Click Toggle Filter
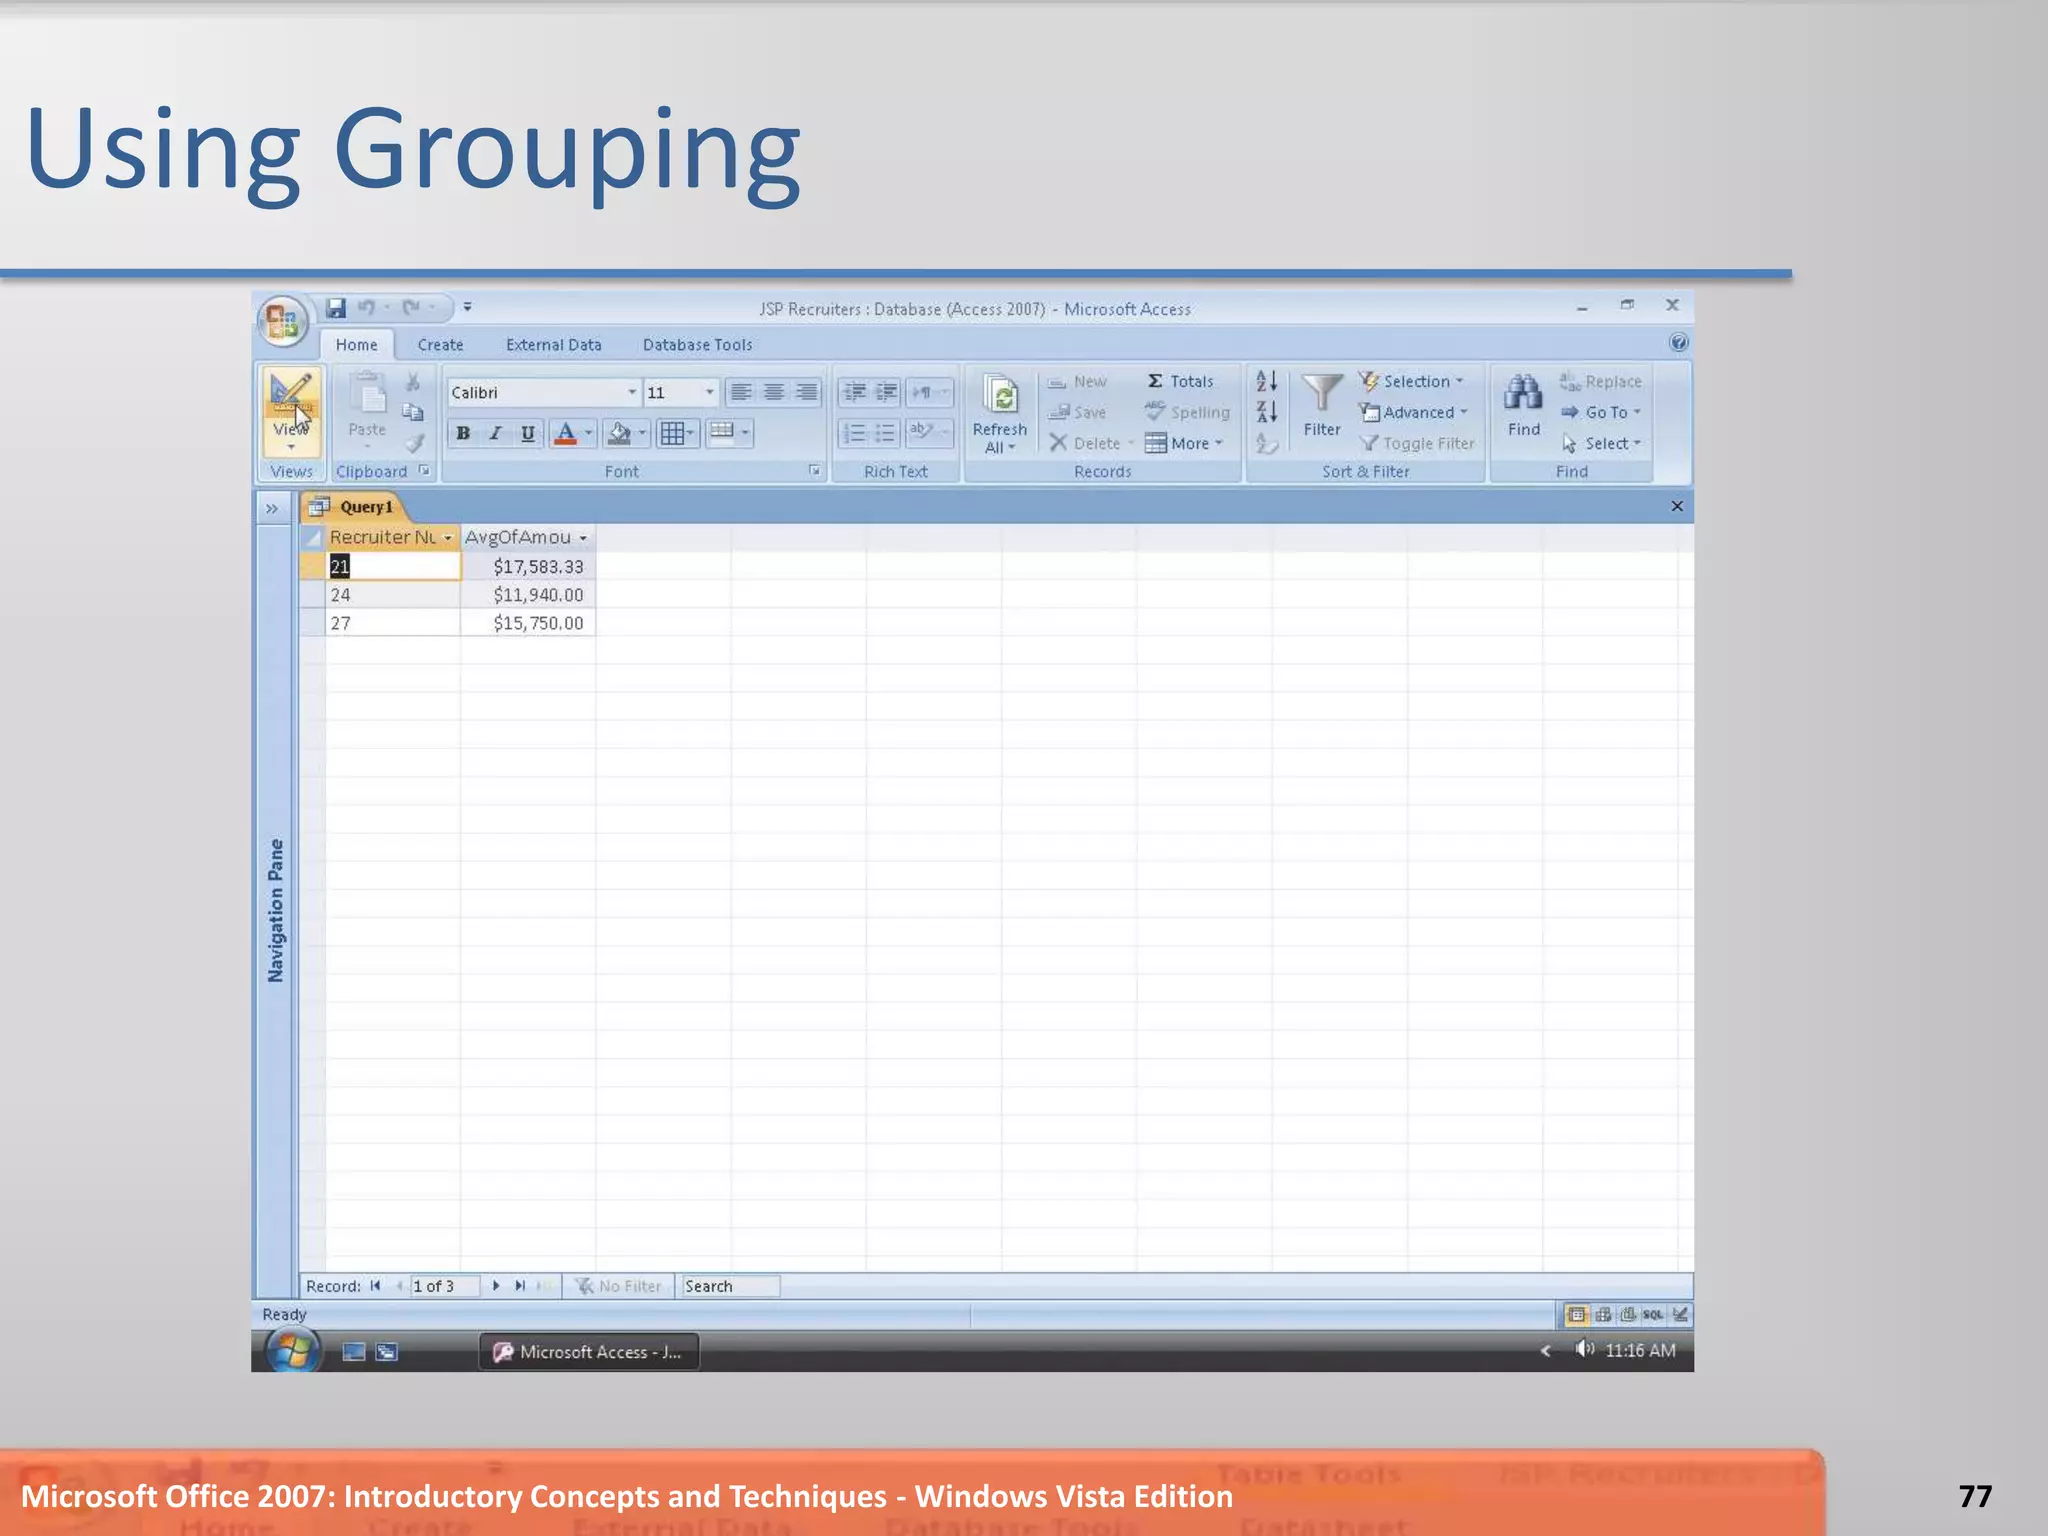 1417,443
